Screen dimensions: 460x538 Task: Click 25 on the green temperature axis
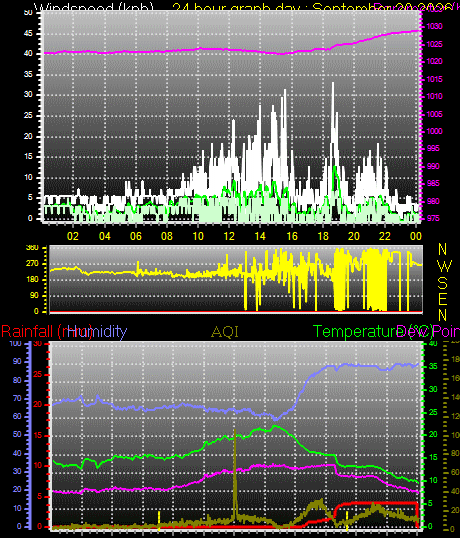[433, 412]
